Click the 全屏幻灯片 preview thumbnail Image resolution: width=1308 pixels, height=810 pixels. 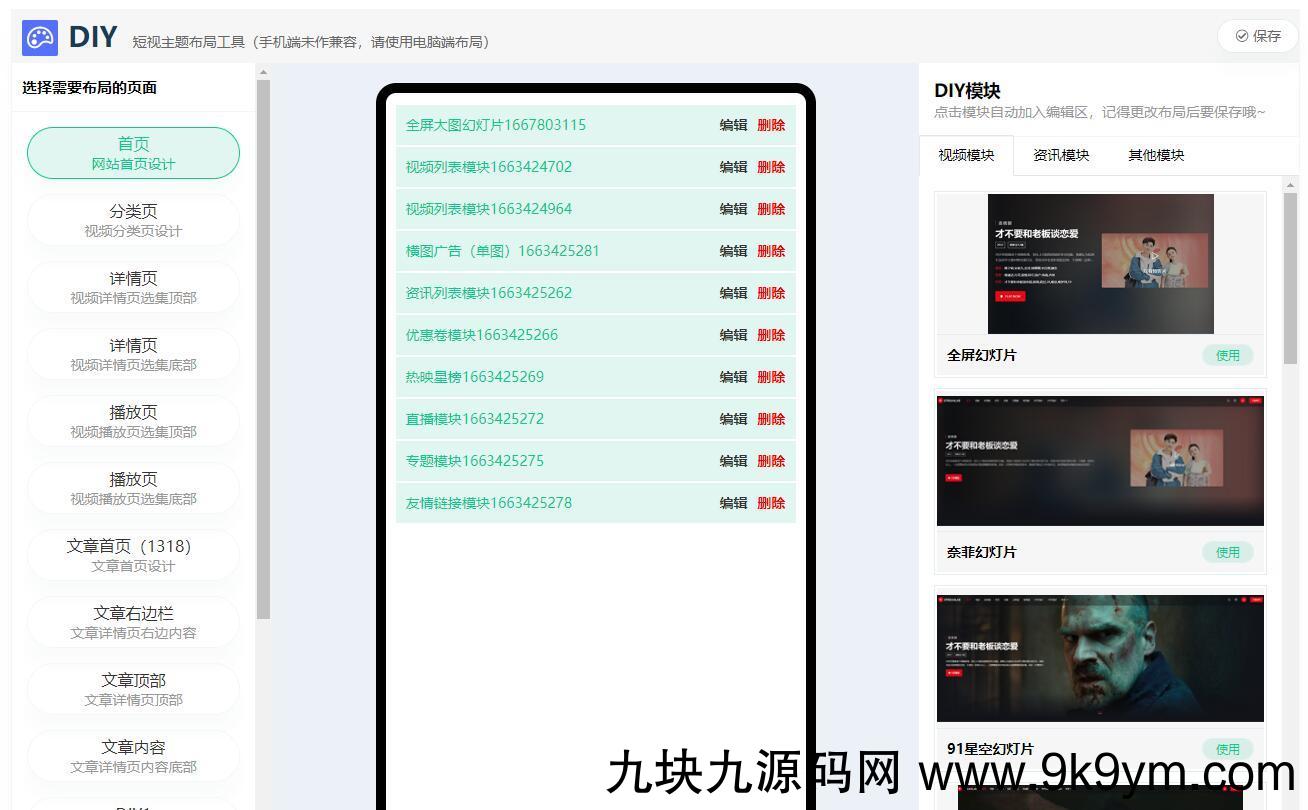[x=1100, y=264]
